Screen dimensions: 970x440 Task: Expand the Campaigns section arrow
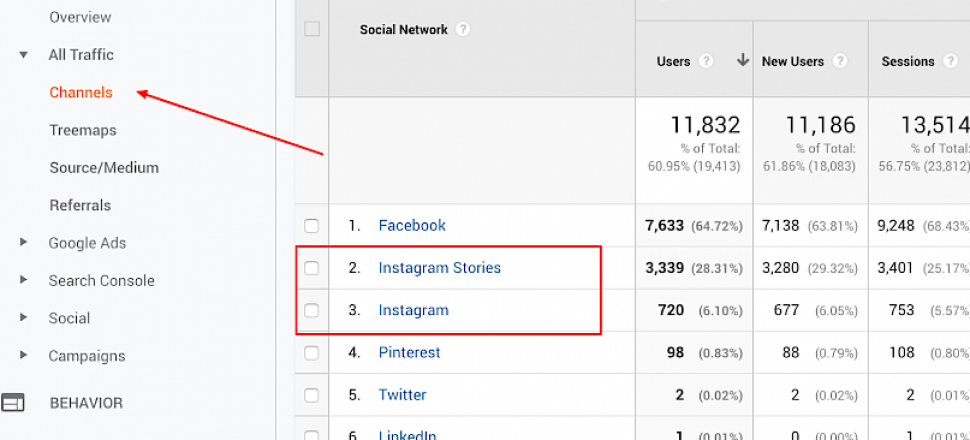pyautogui.click(x=24, y=355)
